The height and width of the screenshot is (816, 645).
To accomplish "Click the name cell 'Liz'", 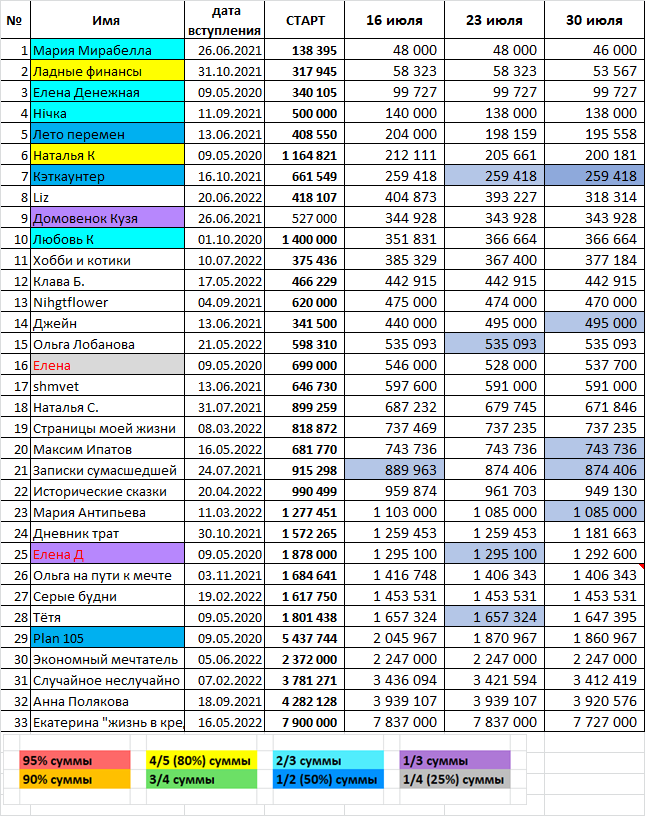I will 107,197.
